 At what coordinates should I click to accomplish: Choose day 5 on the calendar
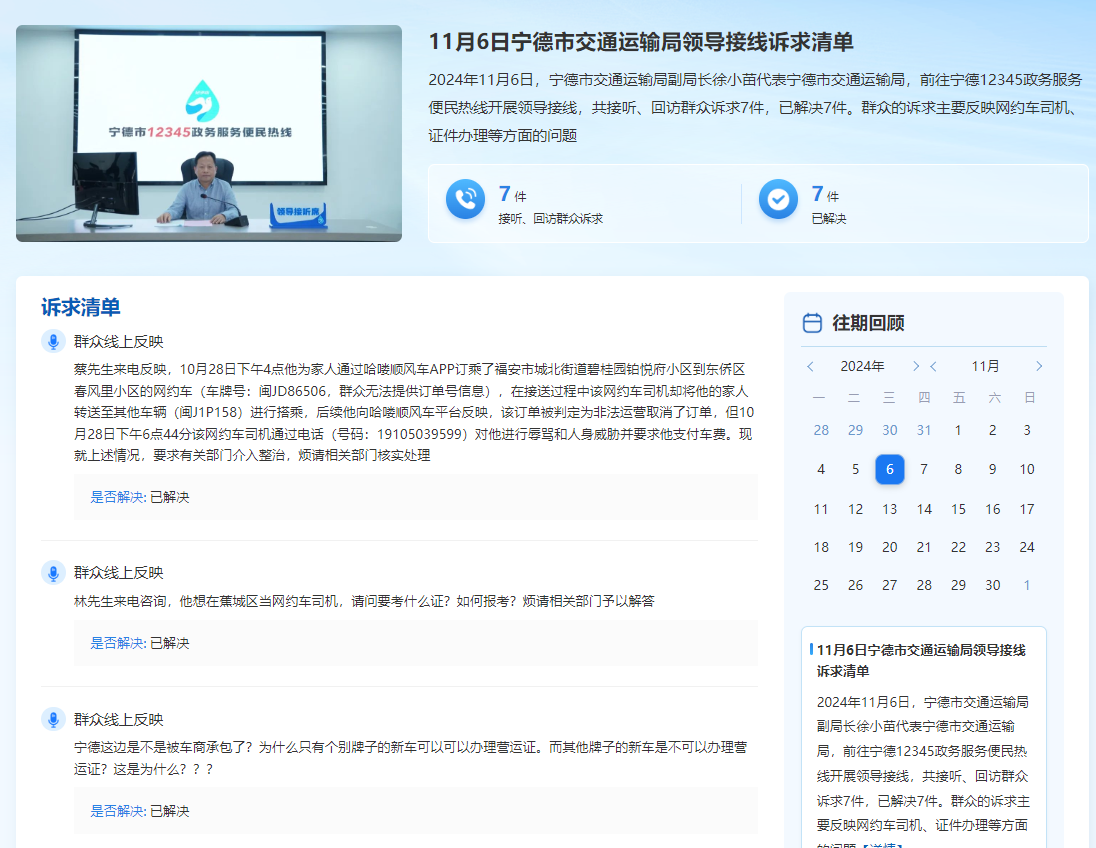pos(856,469)
